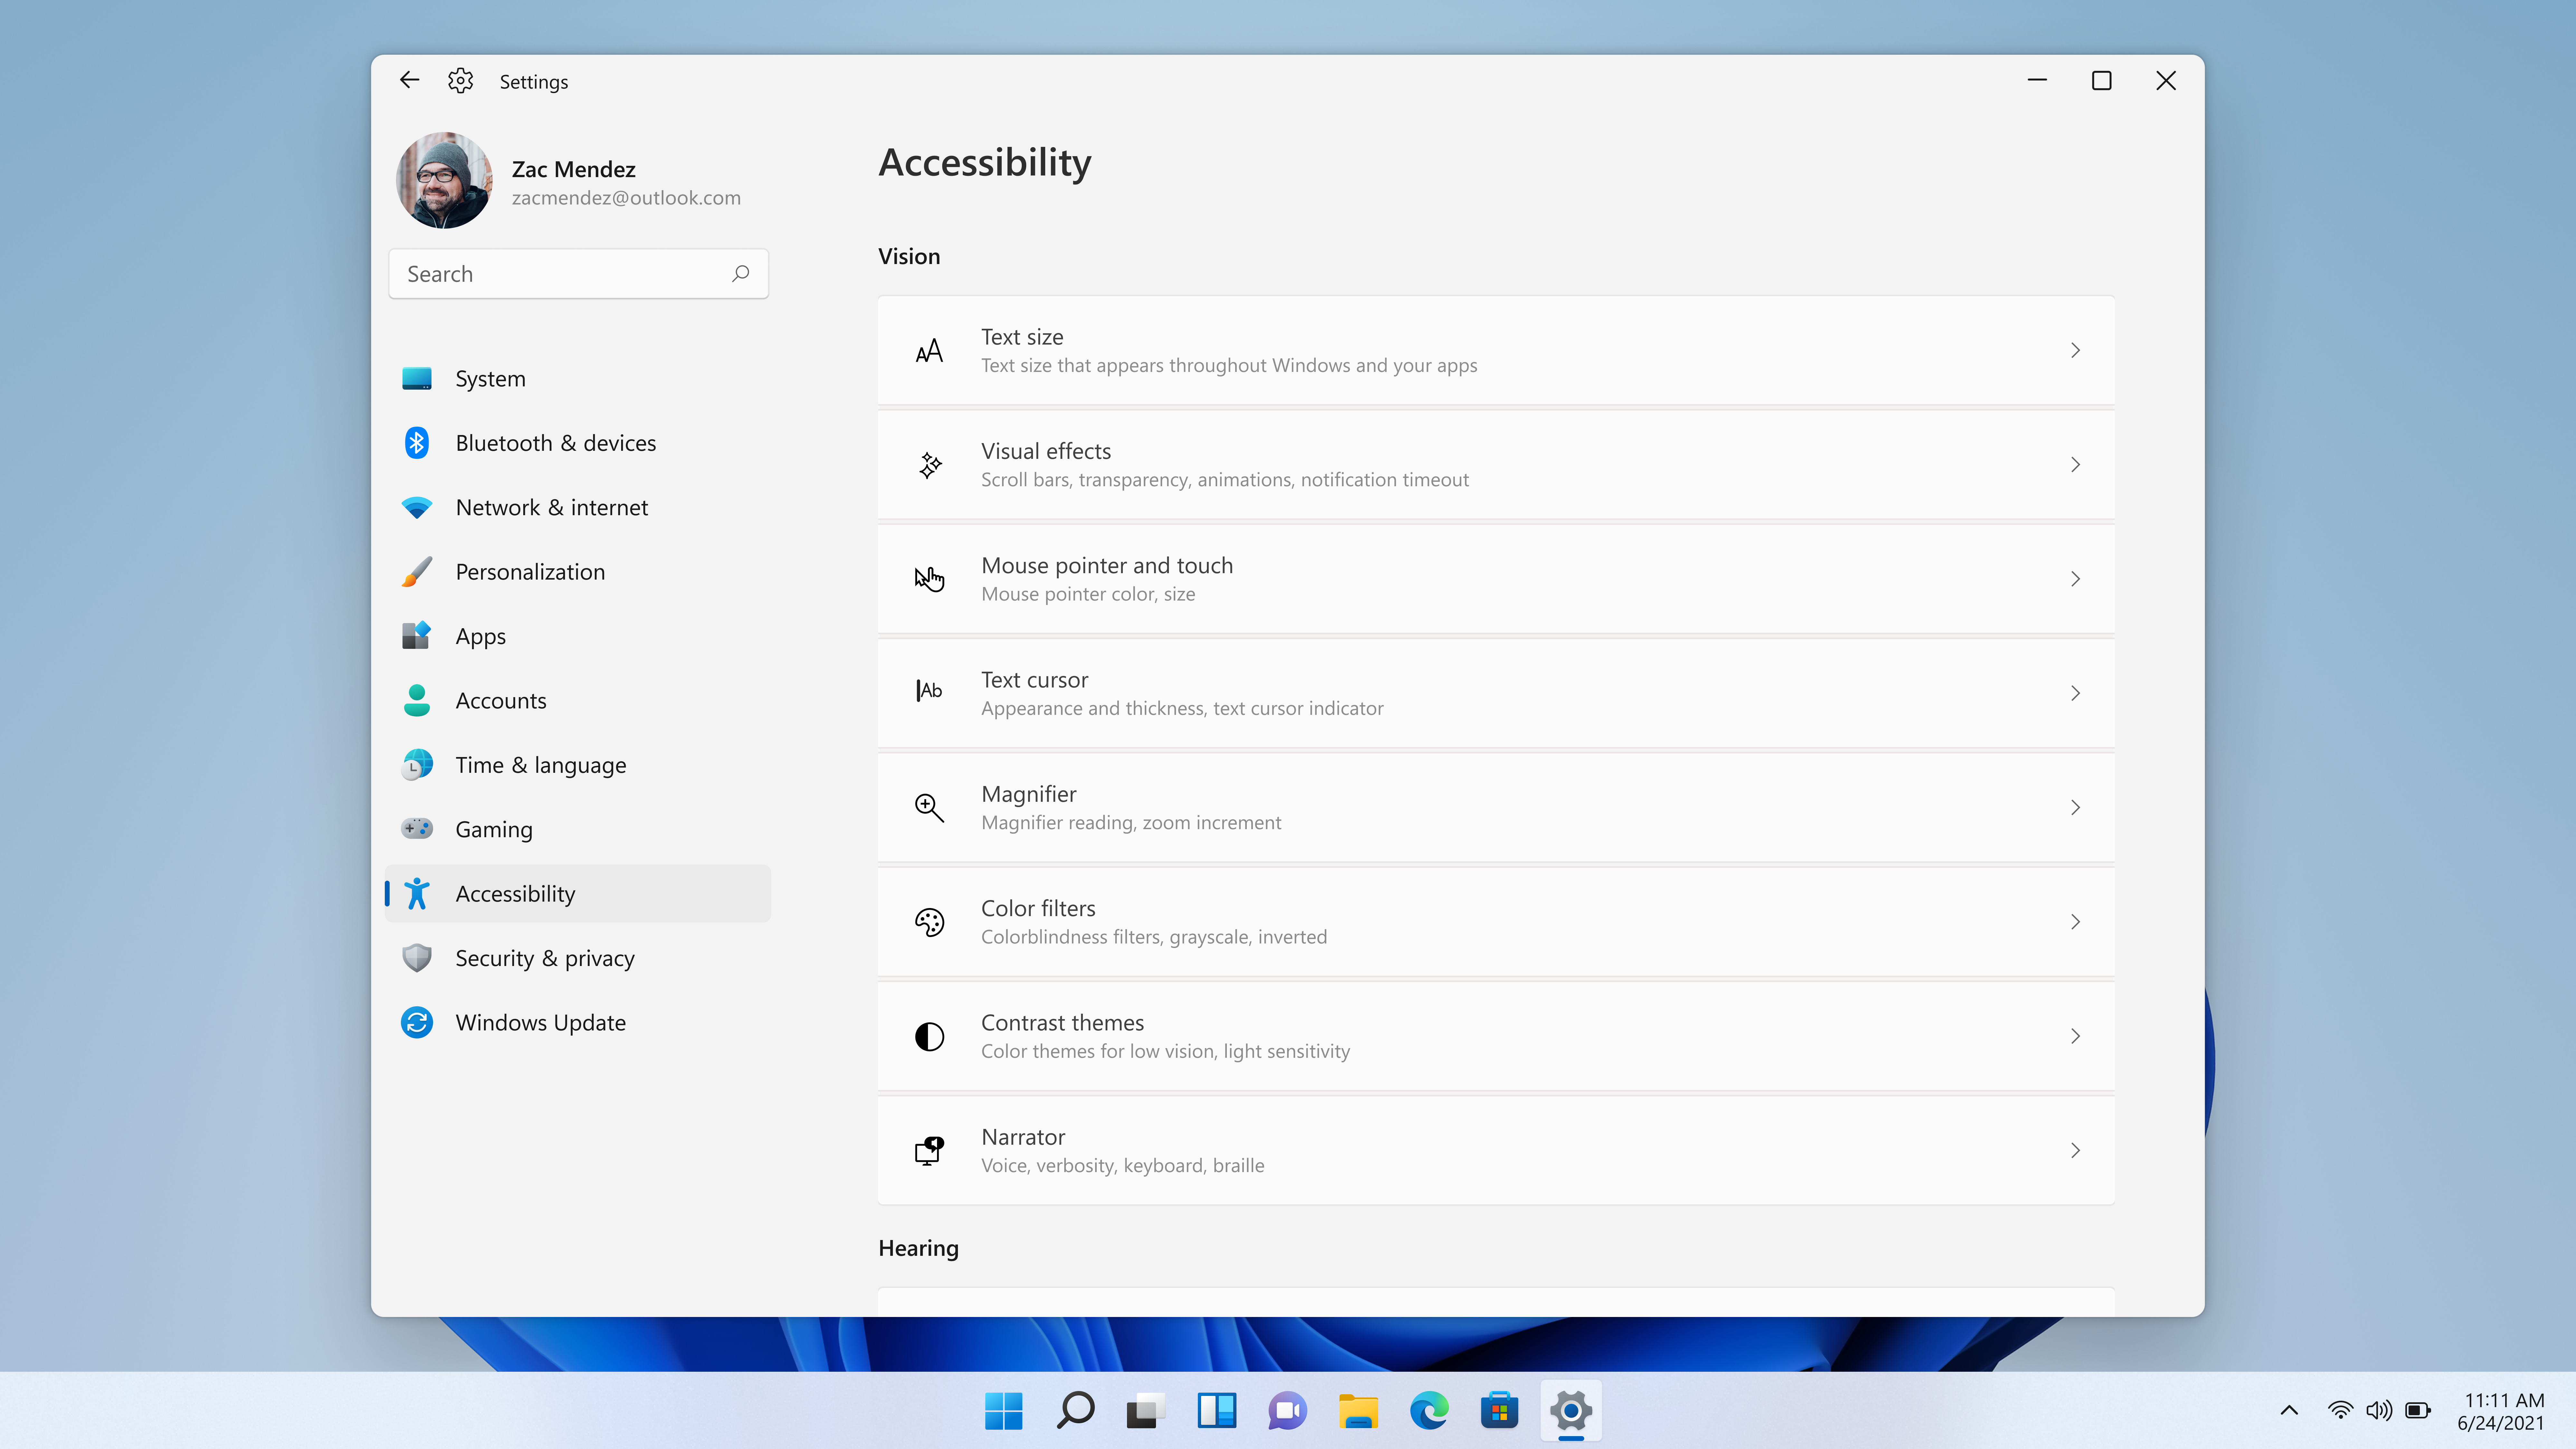Open Magnifier settings
This screenshot has height=1449, width=2576.
1495,807
